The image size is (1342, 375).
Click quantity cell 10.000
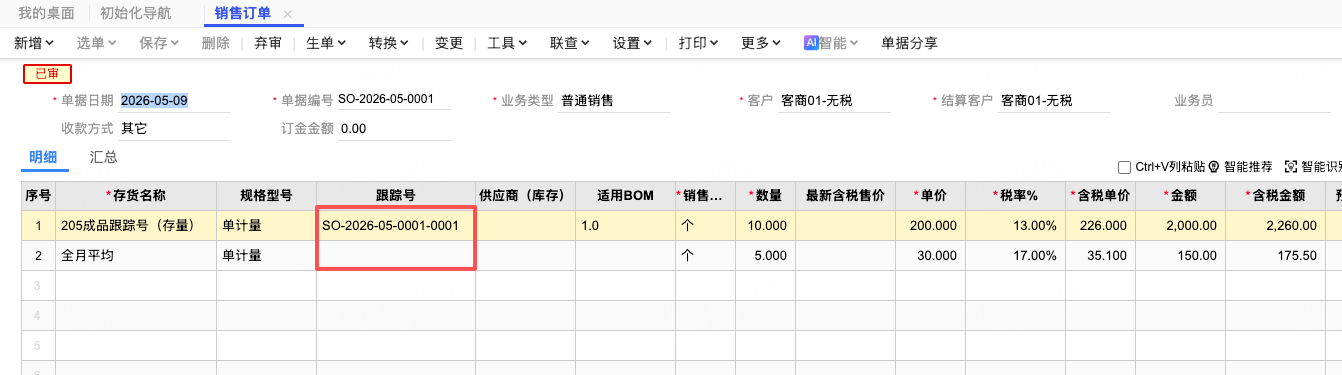(765, 226)
